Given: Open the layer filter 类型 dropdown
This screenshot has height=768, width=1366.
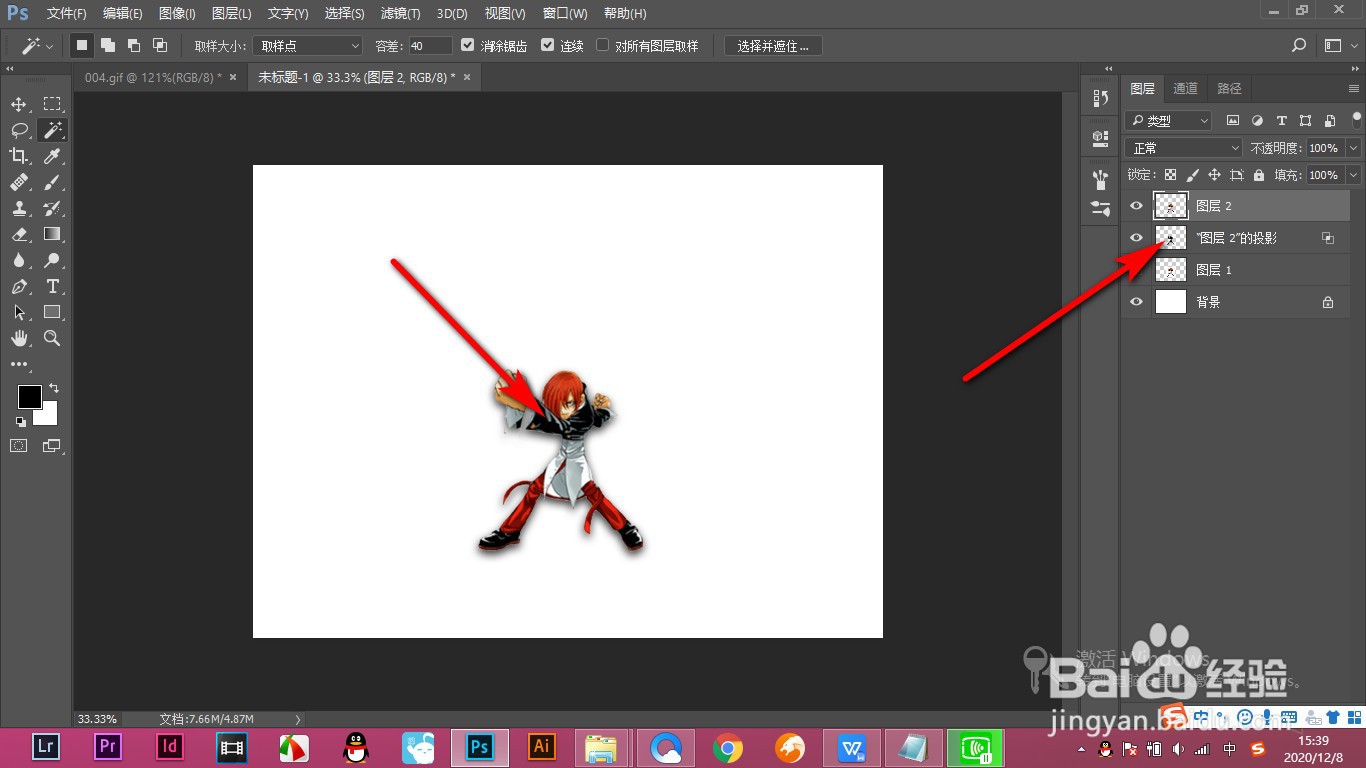Looking at the screenshot, I should click(1168, 120).
